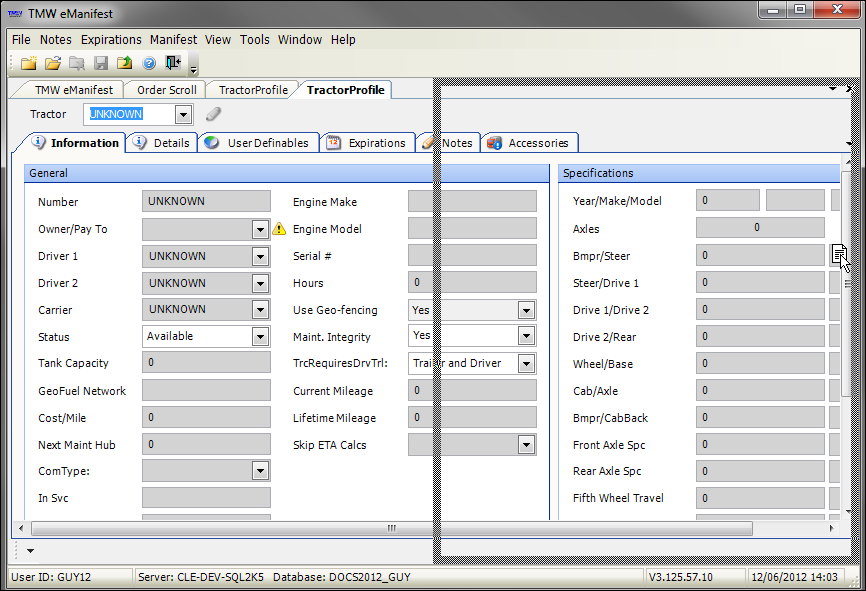866x591 pixels.
Task: Expand the Use Geo-fencing dropdown
Action: pyautogui.click(x=526, y=310)
